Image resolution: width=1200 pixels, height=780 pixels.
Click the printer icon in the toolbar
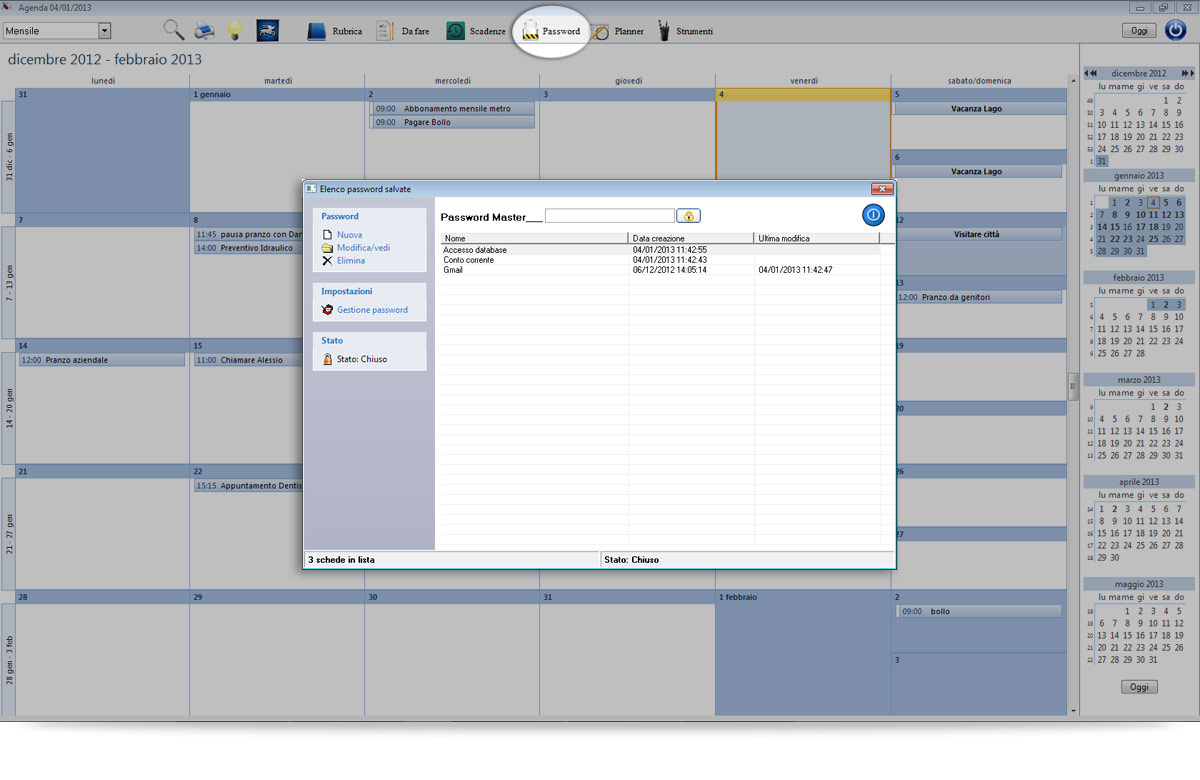204,30
